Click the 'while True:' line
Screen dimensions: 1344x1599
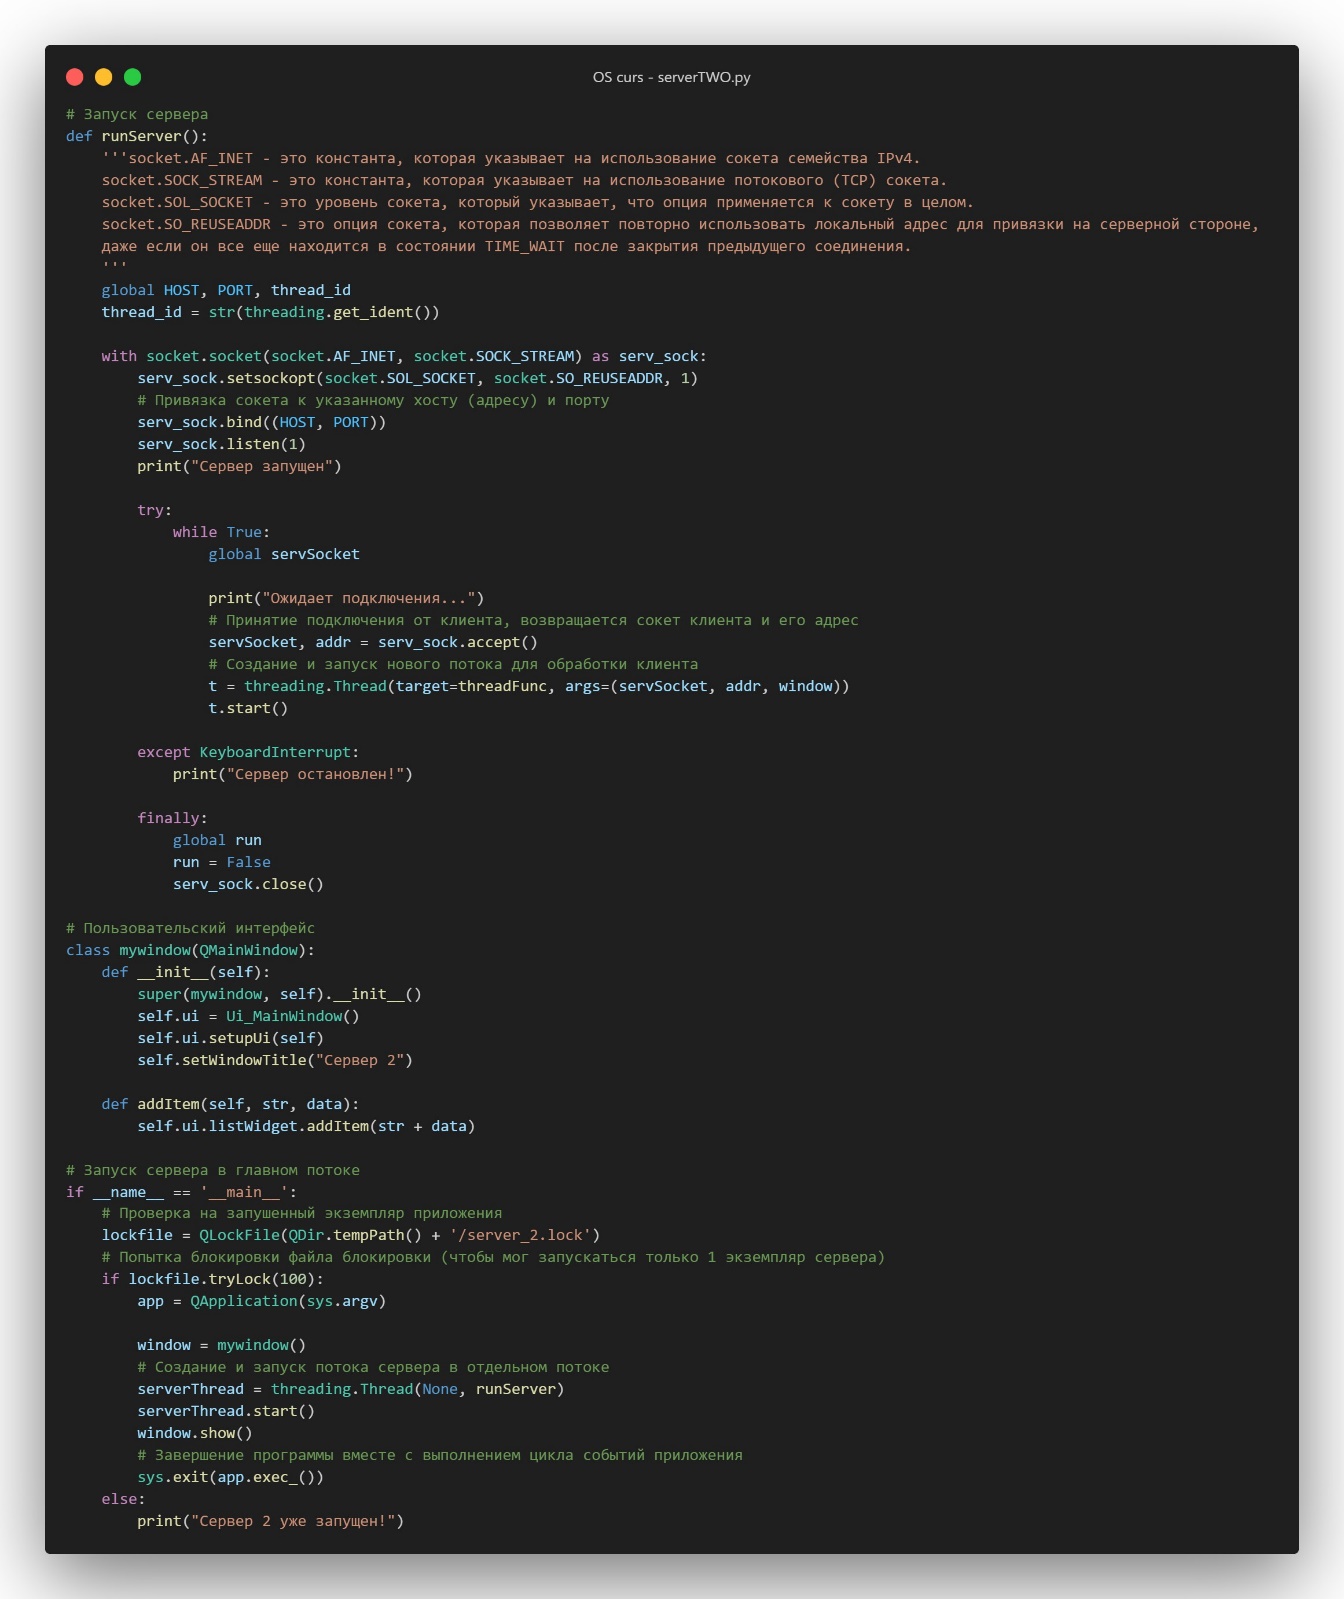click(221, 532)
